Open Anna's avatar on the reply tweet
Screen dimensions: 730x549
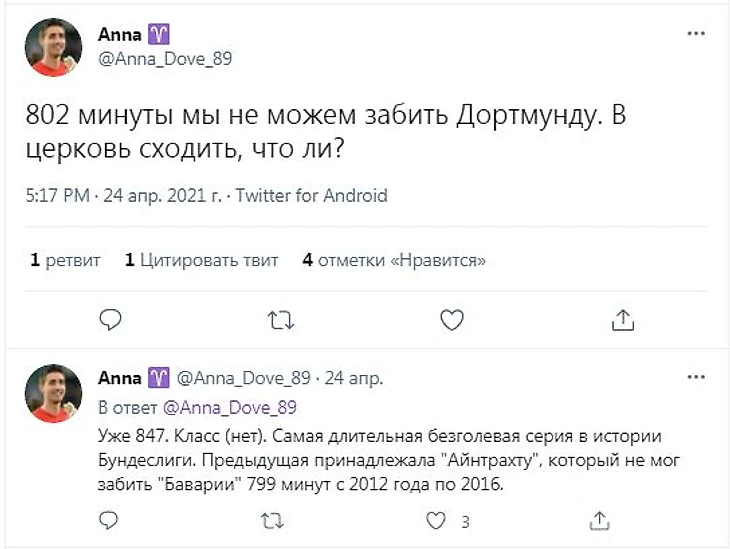(x=54, y=392)
